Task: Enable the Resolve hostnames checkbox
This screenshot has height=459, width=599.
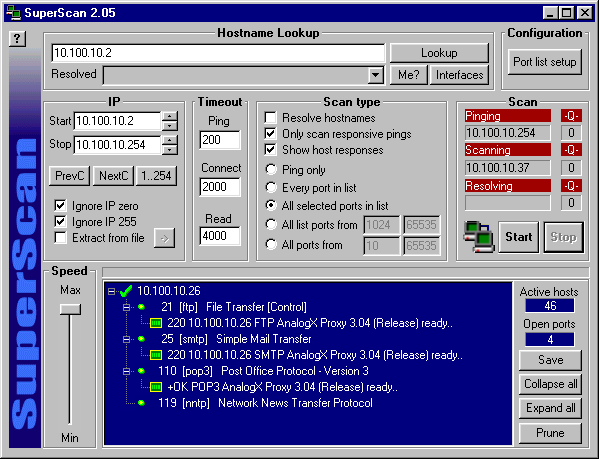Action: point(270,117)
